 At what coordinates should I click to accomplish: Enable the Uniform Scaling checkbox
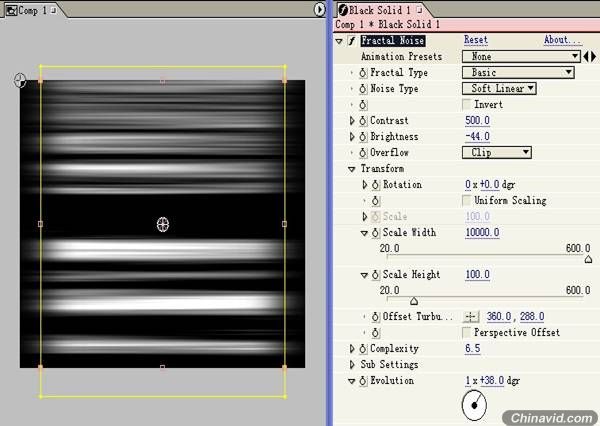coord(466,201)
